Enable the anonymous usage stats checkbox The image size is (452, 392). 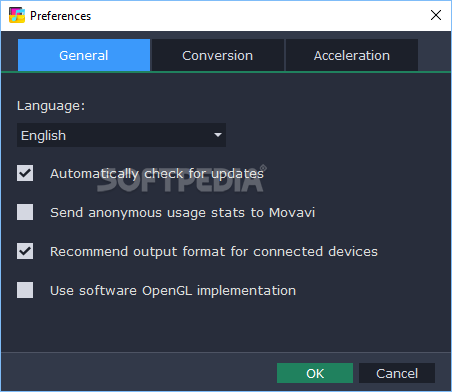[25, 212]
